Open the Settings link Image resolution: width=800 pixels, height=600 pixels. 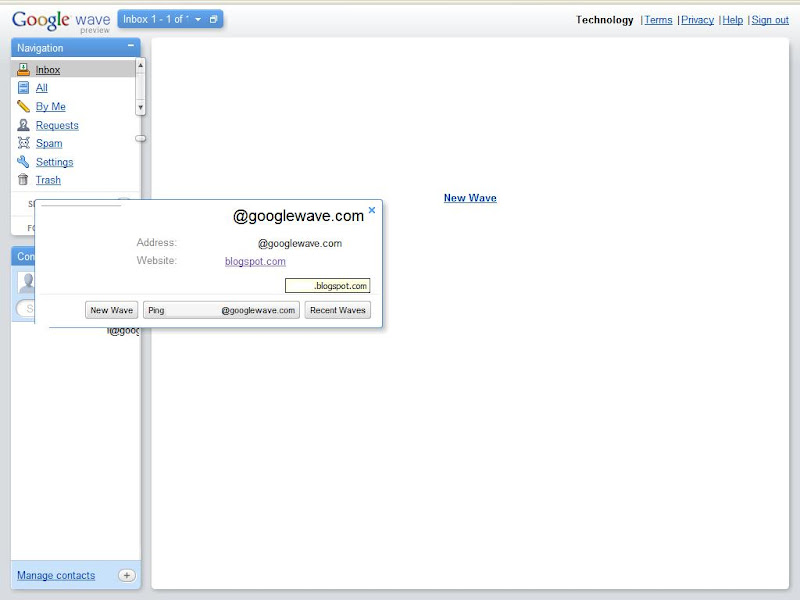pos(55,162)
